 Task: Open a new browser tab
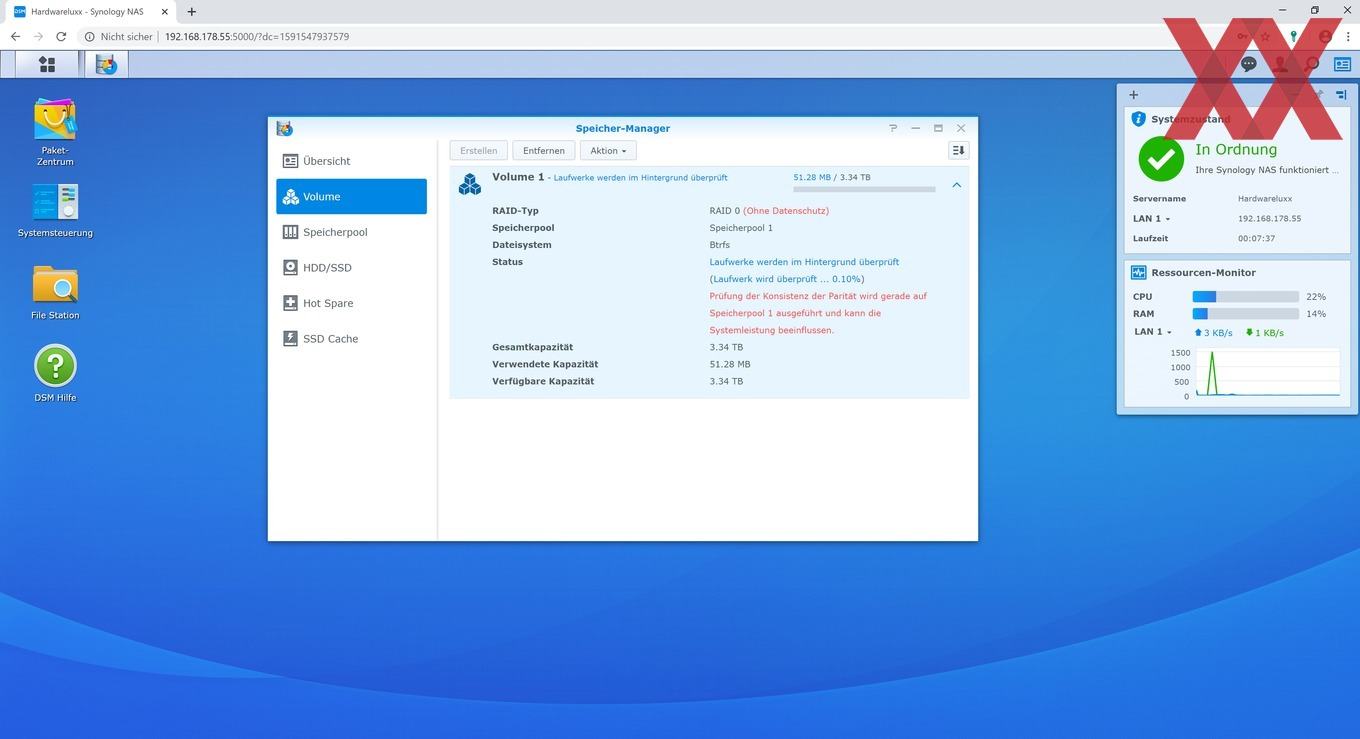pyautogui.click(x=192, y=11)
